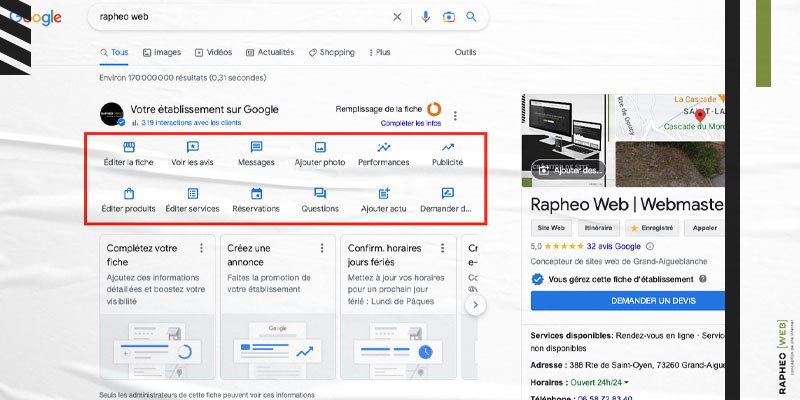Screen dimensions: 800x400
Task: Select the Tous tab
Action: pyautogui.click(x=114, y=52)
